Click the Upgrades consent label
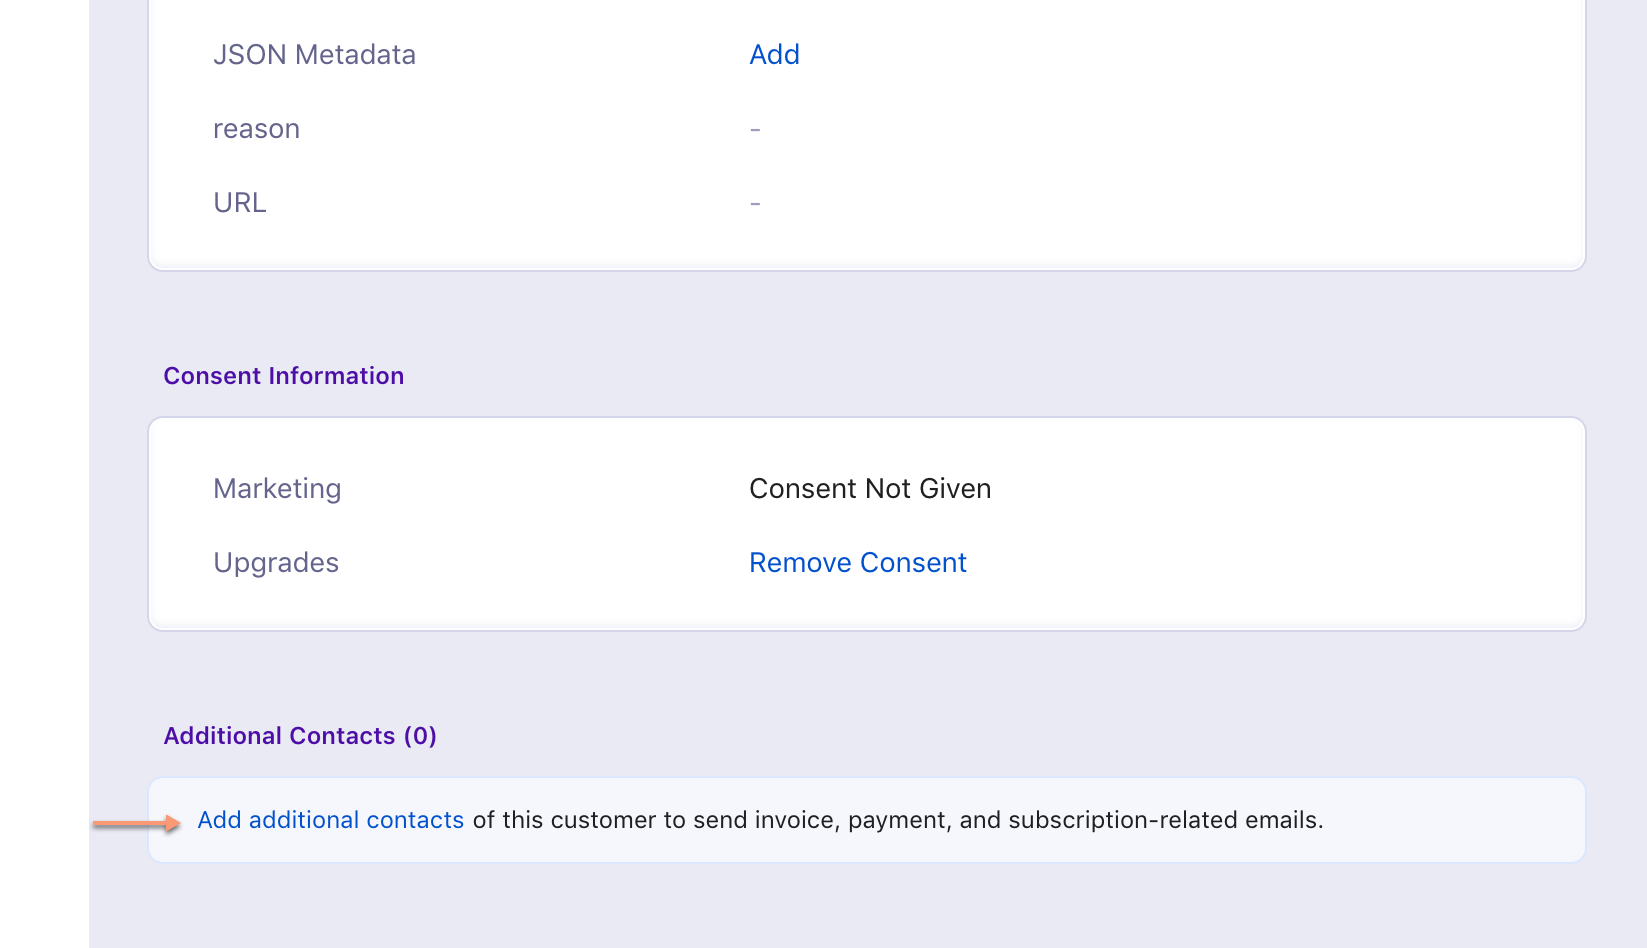Image resolution: width=1647 pixels, height=948 pixels. (276, 563)
